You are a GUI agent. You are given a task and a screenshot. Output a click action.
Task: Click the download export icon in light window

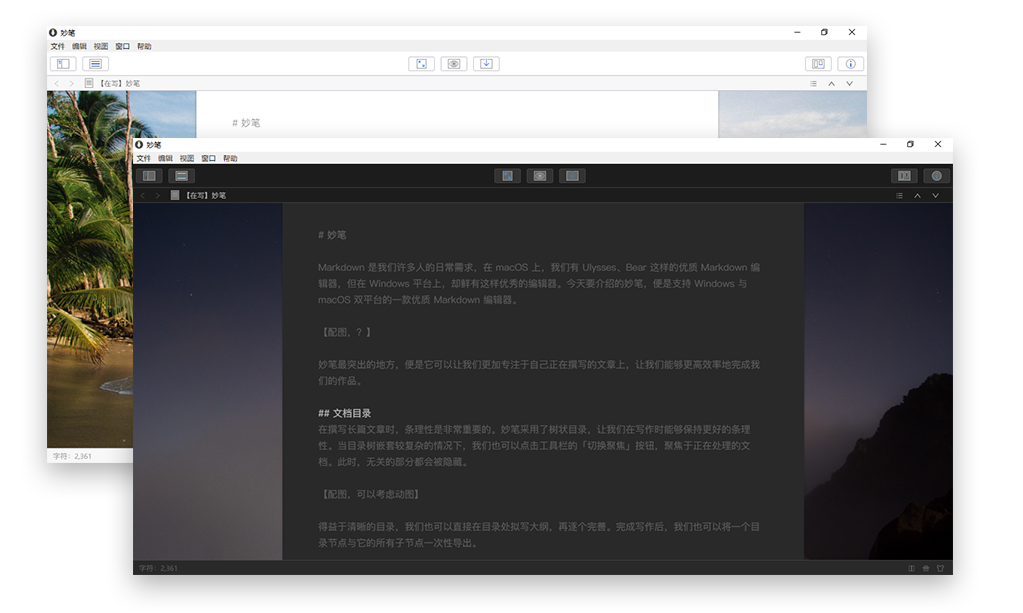[x=486, y=64]
